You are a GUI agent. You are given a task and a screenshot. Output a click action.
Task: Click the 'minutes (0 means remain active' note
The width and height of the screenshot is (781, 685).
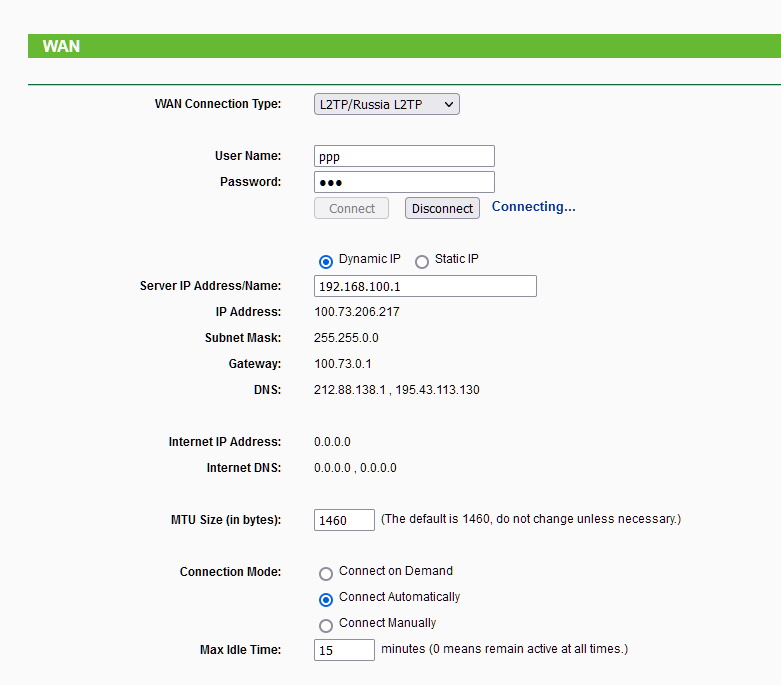(x=505, y=649)
